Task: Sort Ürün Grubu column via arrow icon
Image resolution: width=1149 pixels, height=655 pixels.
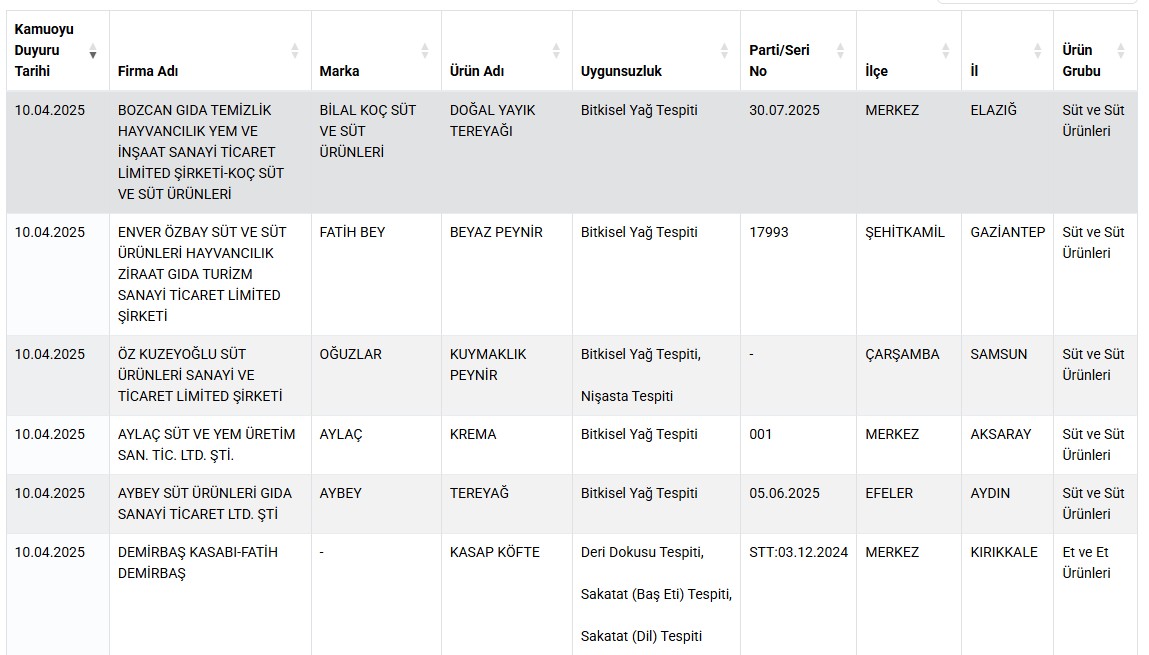Action: (x=1120, y=51)
